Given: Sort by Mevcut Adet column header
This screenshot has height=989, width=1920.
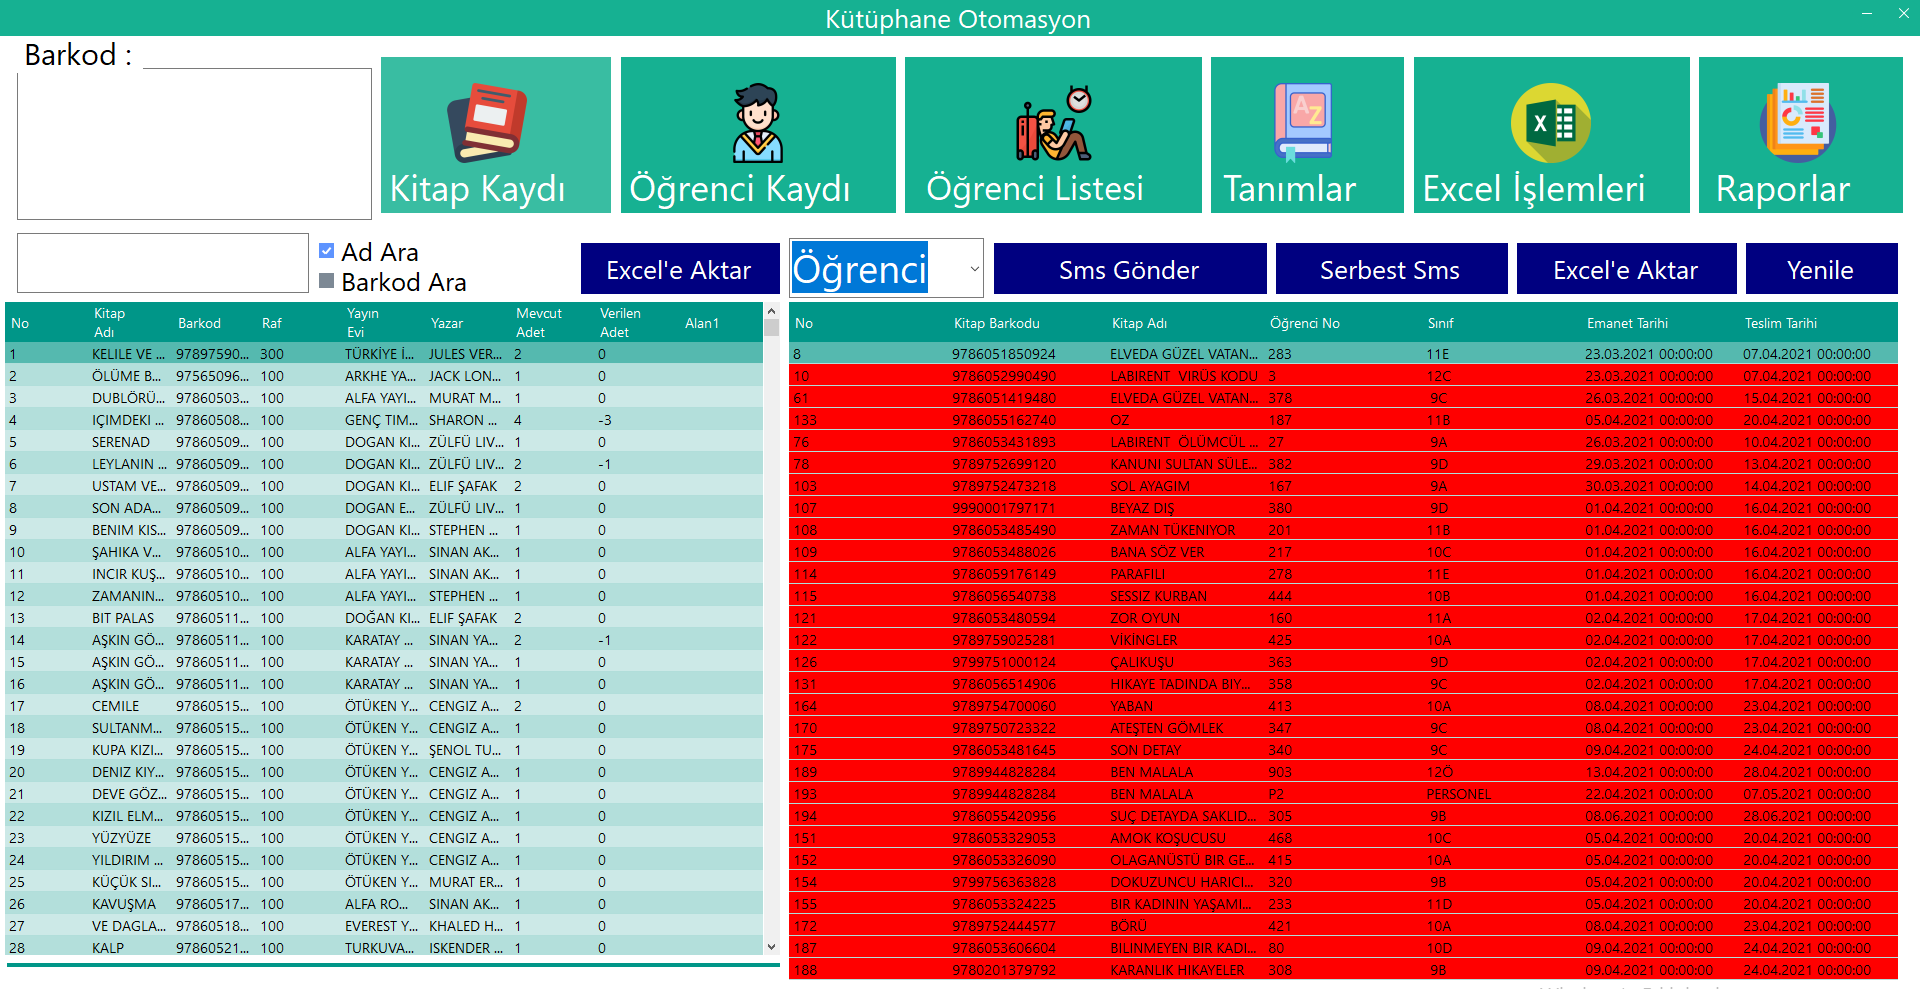Looking at the screenshot, I should pyautogui.click(x=538, y=322).
